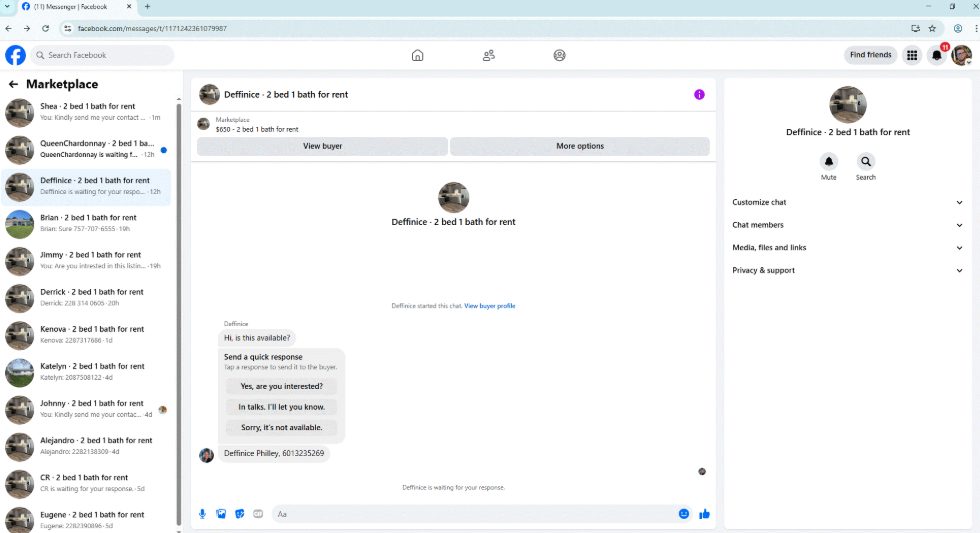Click the GIF icon
This screenshot has height=533, width=980.
(x=258, y=514)
